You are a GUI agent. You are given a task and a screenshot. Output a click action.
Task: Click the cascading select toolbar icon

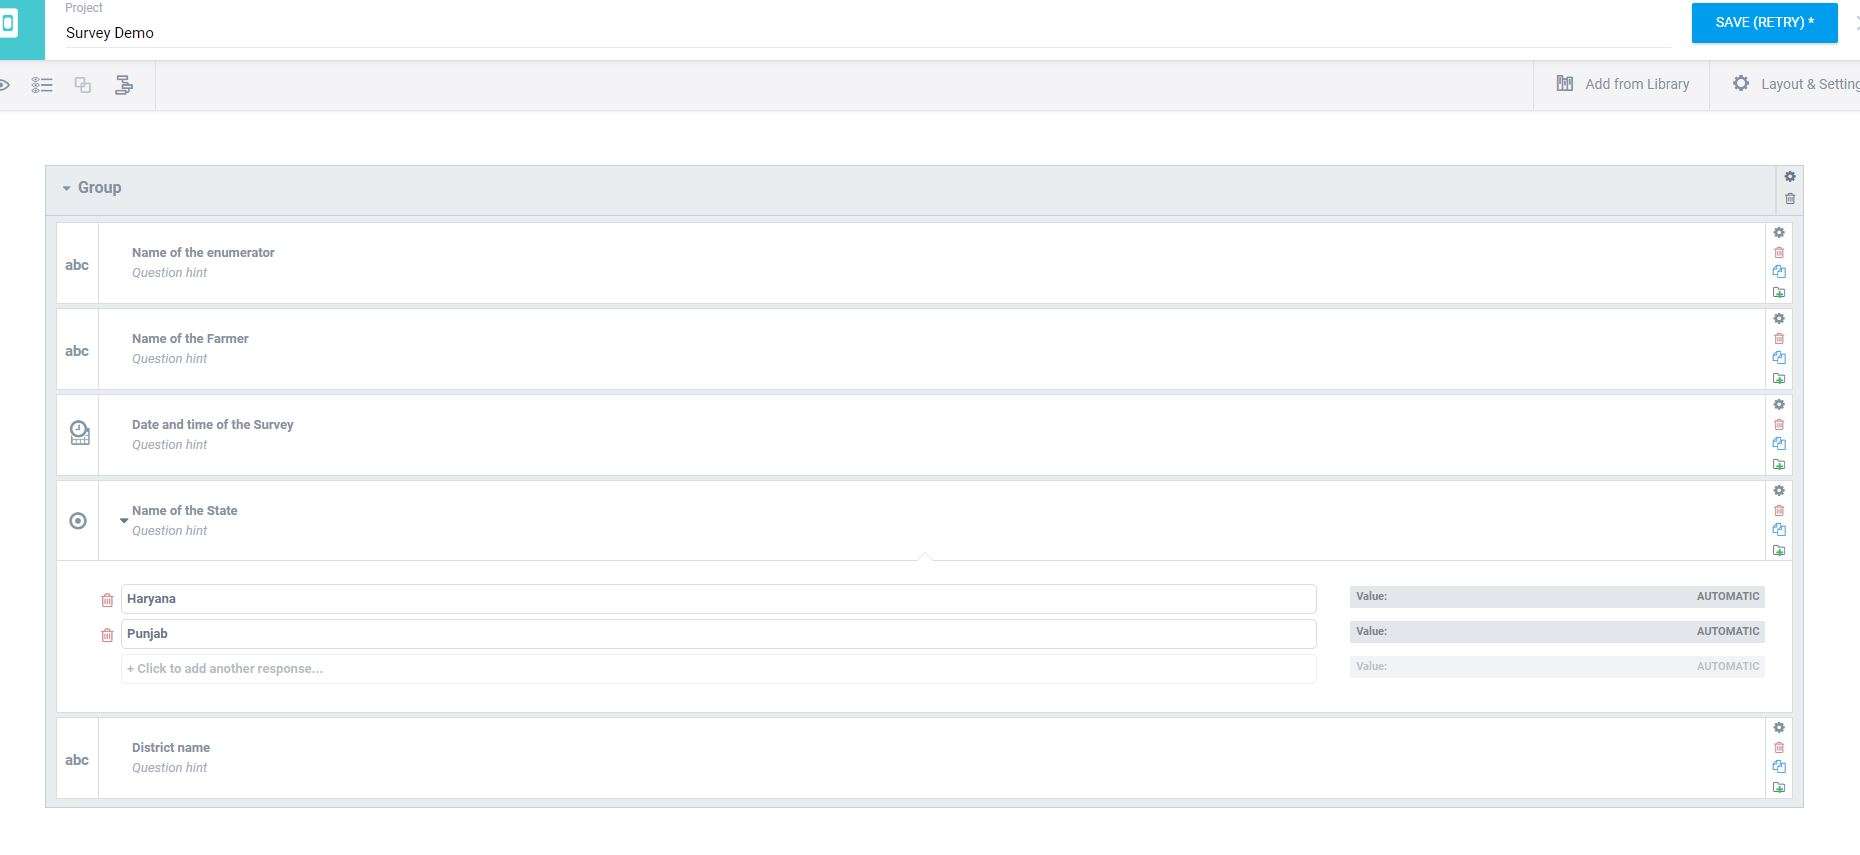124,85
